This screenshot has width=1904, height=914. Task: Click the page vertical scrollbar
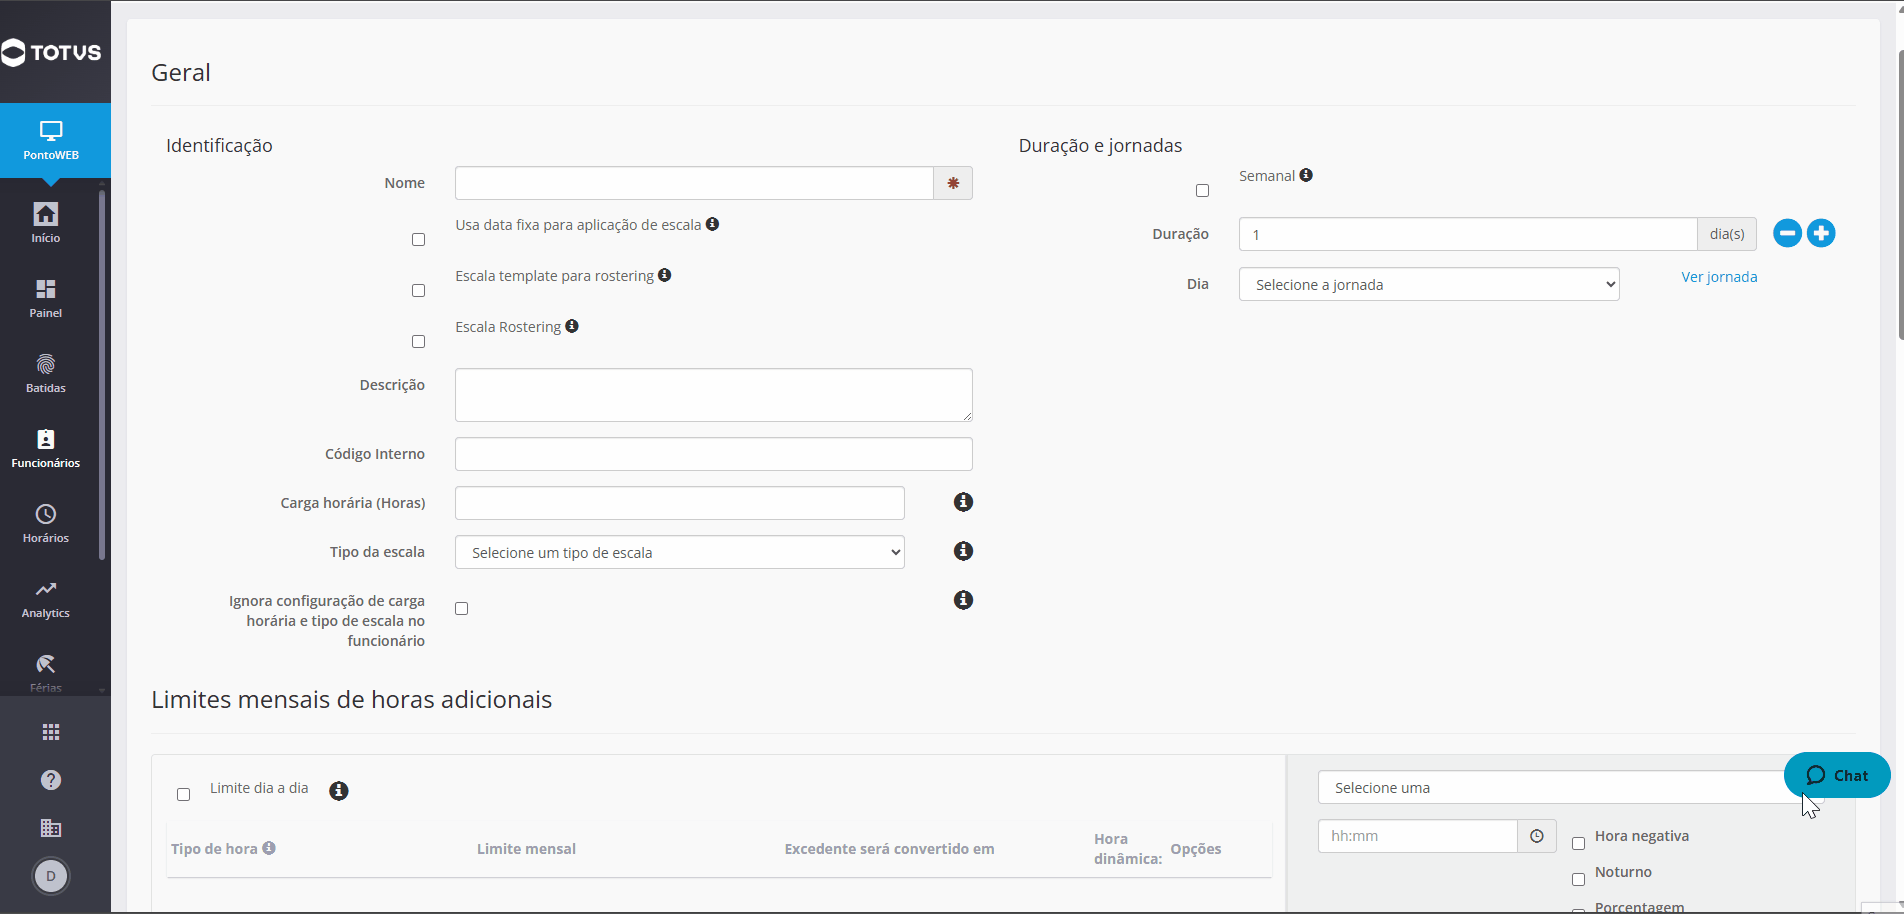[x=1899, y=195]
